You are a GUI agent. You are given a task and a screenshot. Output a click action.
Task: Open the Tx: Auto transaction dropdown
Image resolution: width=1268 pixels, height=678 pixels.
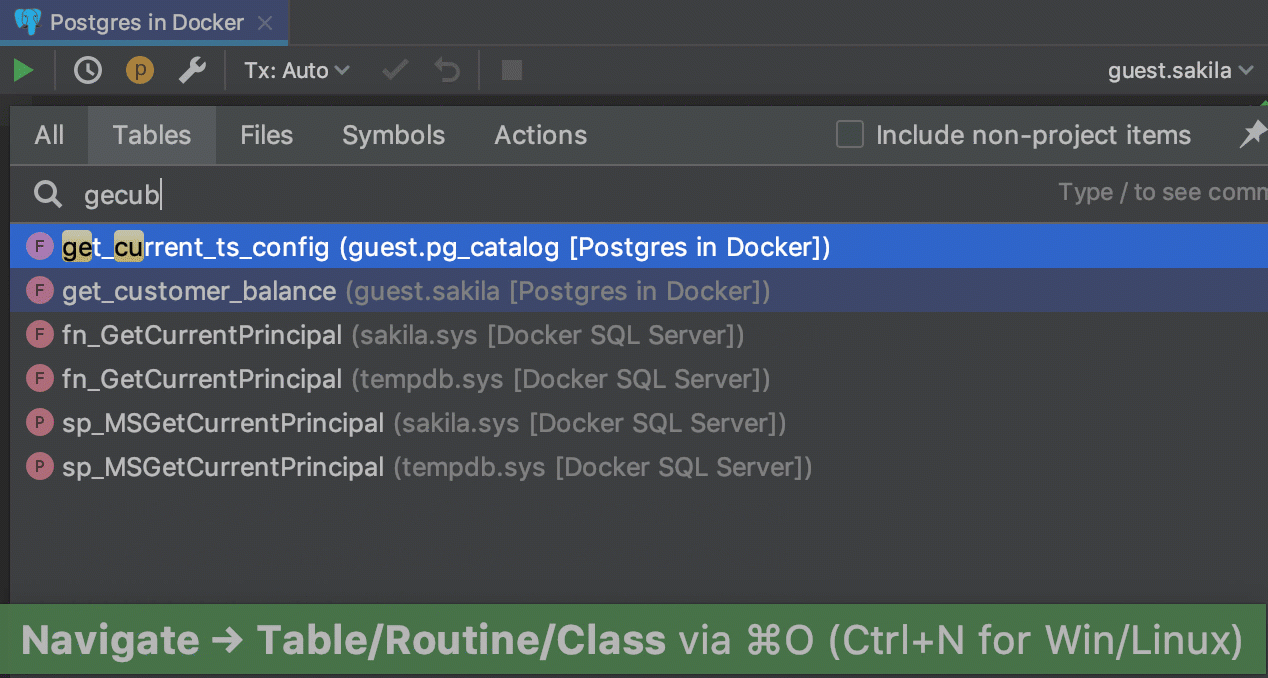[x=297, y=70]
